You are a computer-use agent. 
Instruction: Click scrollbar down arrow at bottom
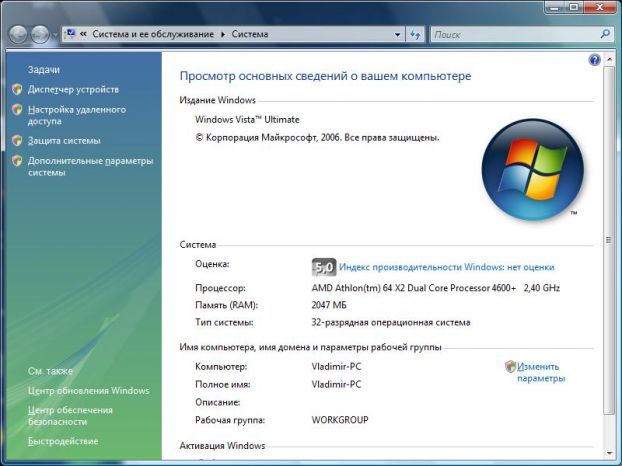click(609, 453)
